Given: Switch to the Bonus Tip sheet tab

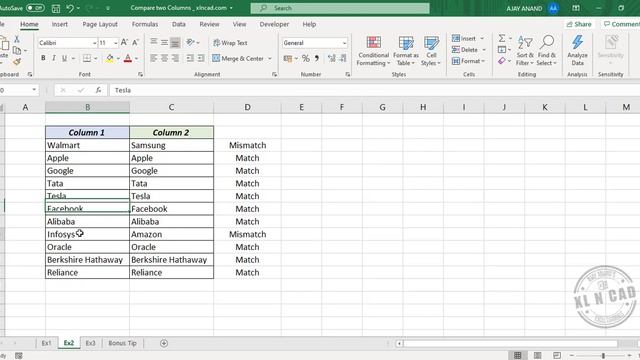Looking at the screenshot, I should [122, 343].
